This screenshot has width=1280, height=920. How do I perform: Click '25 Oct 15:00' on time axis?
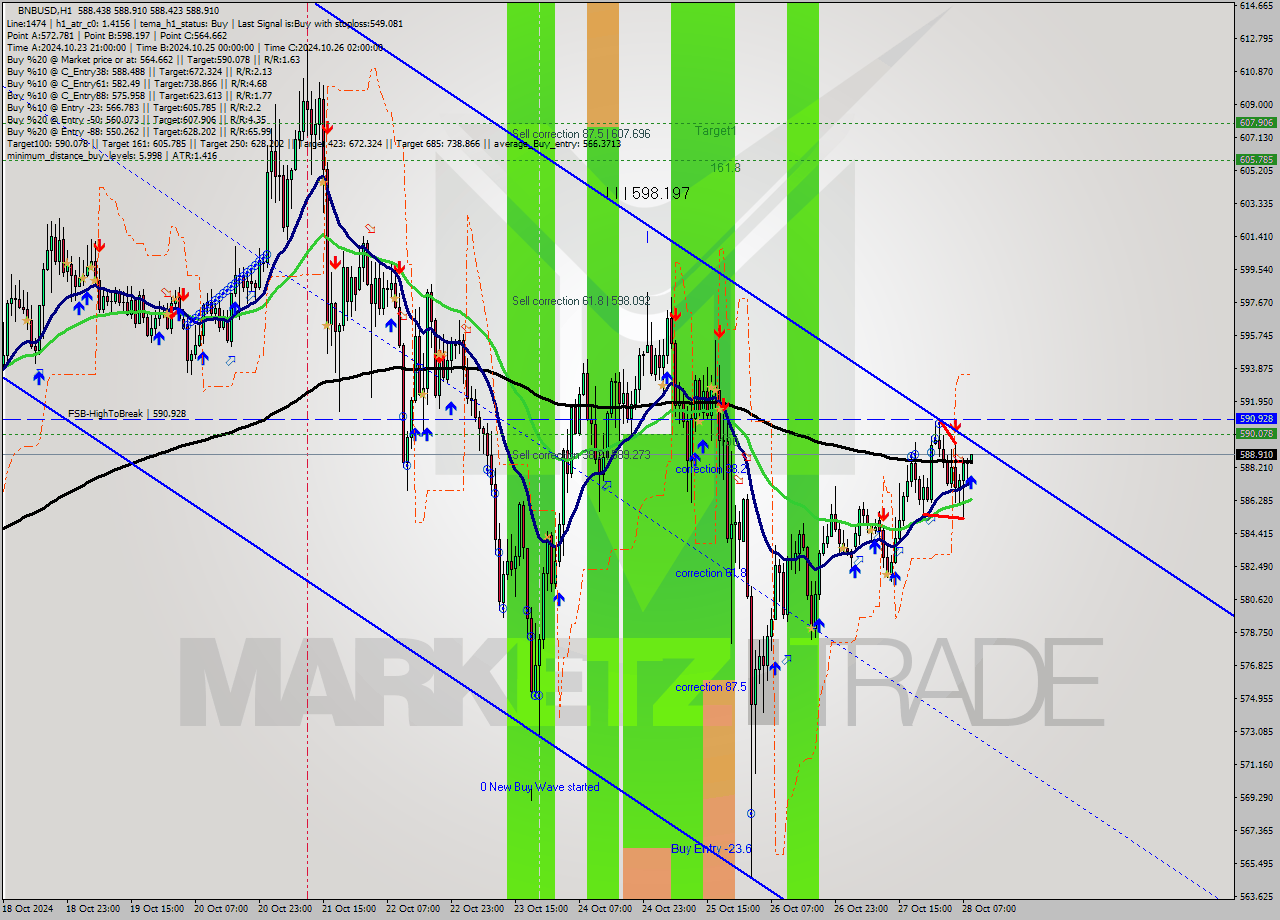pos(732,909)
